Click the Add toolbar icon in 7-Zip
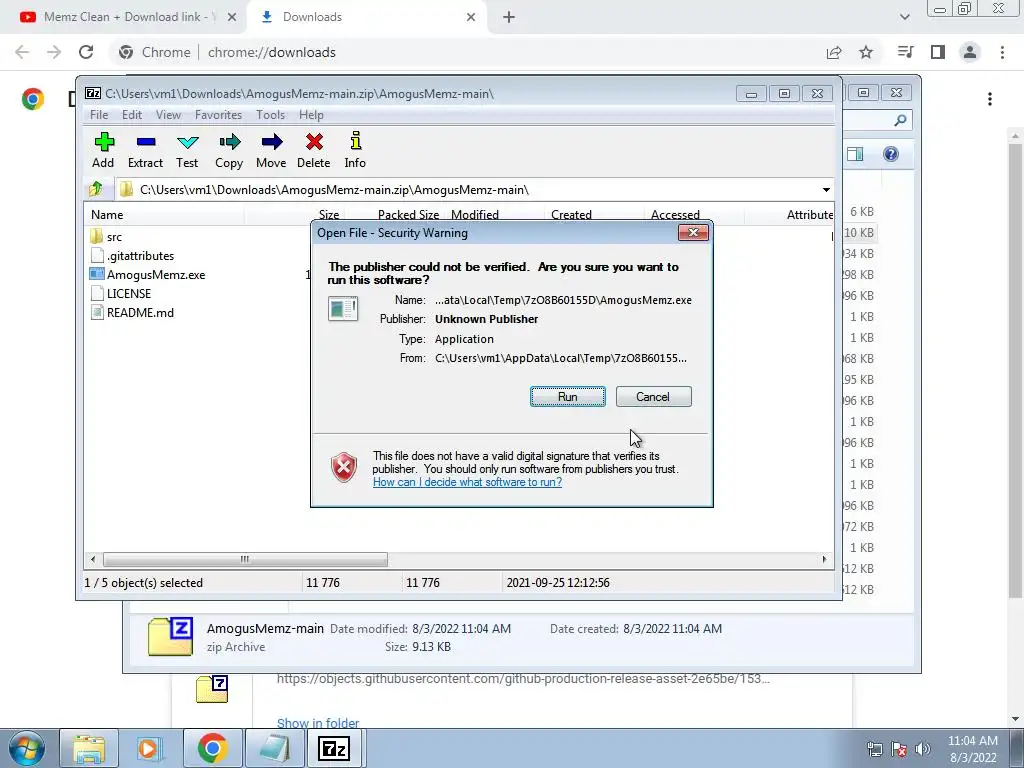This screenshot has width=1024, height=768. coord(103,150)
